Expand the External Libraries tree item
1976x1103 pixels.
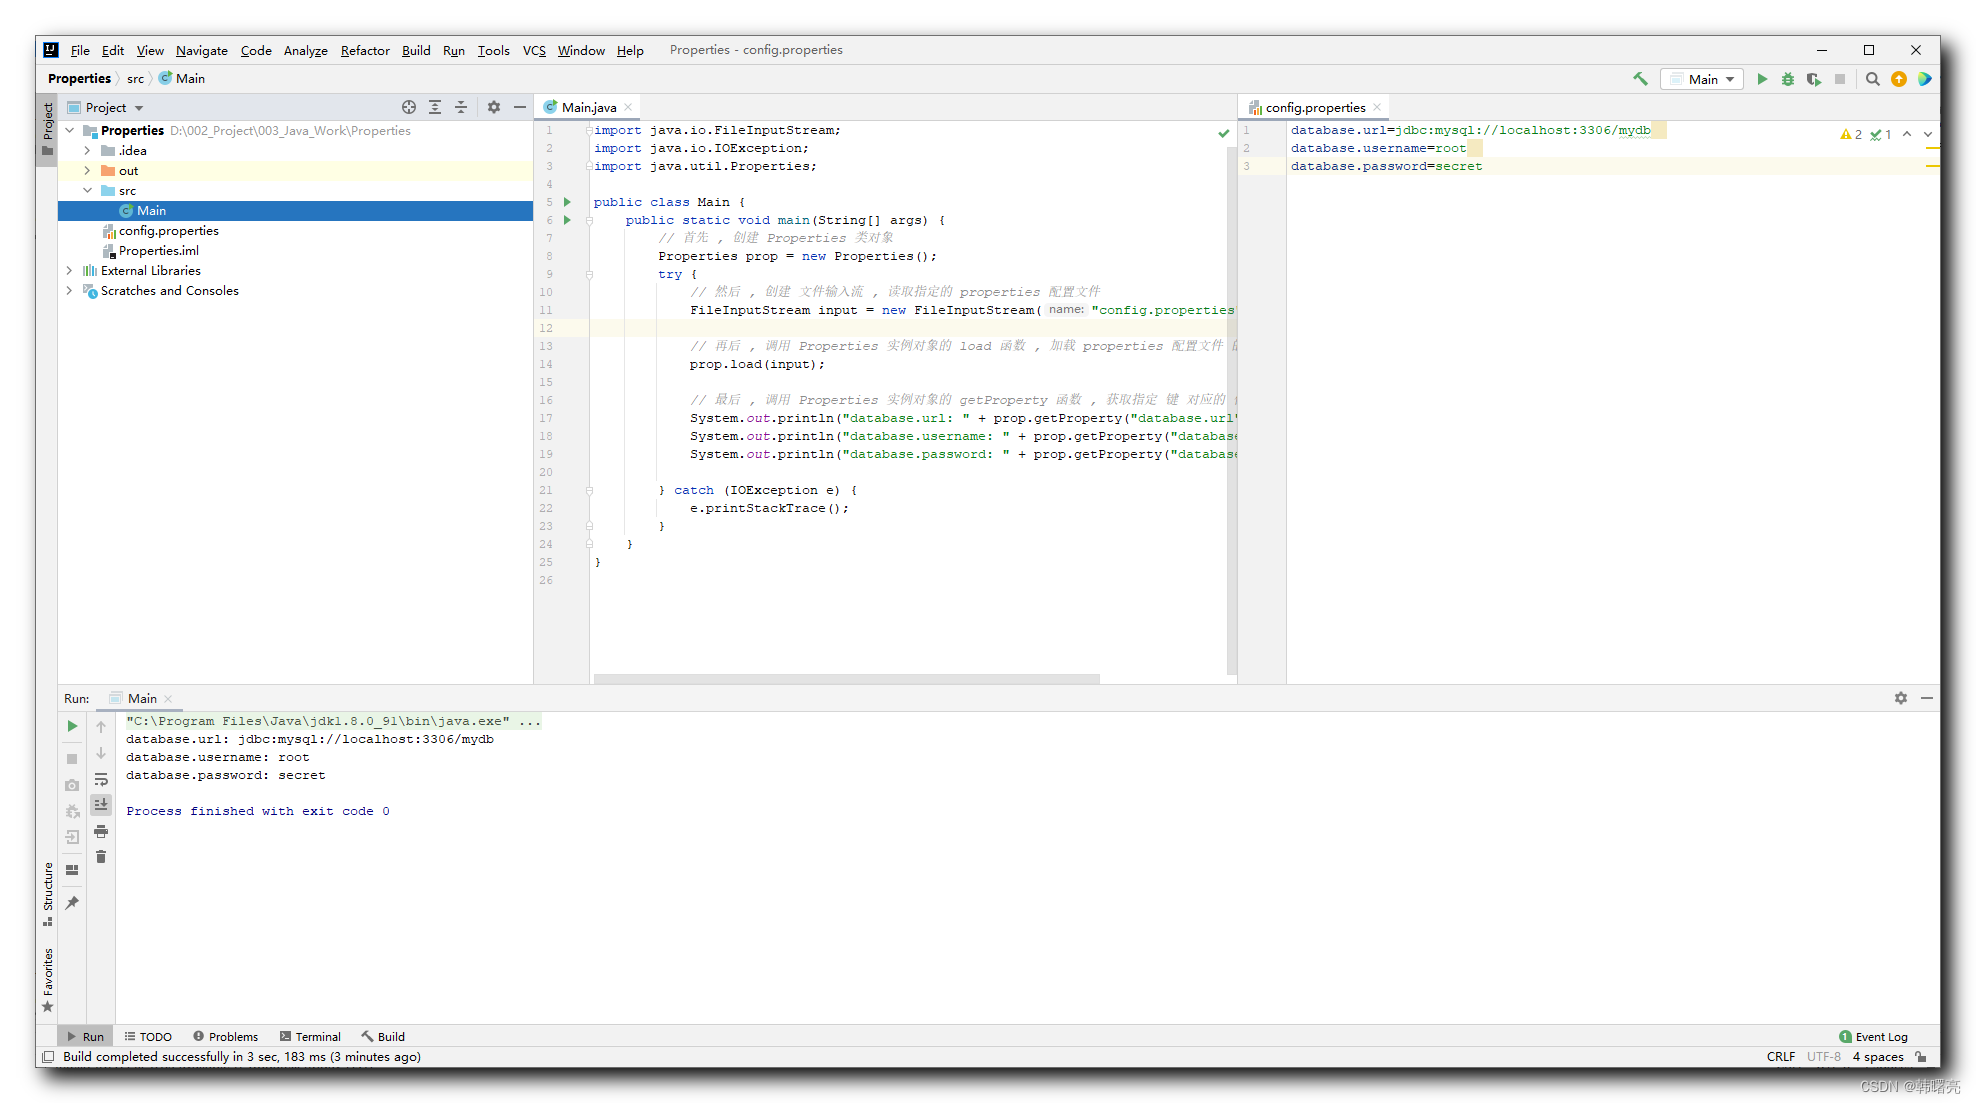pos(69,270)
